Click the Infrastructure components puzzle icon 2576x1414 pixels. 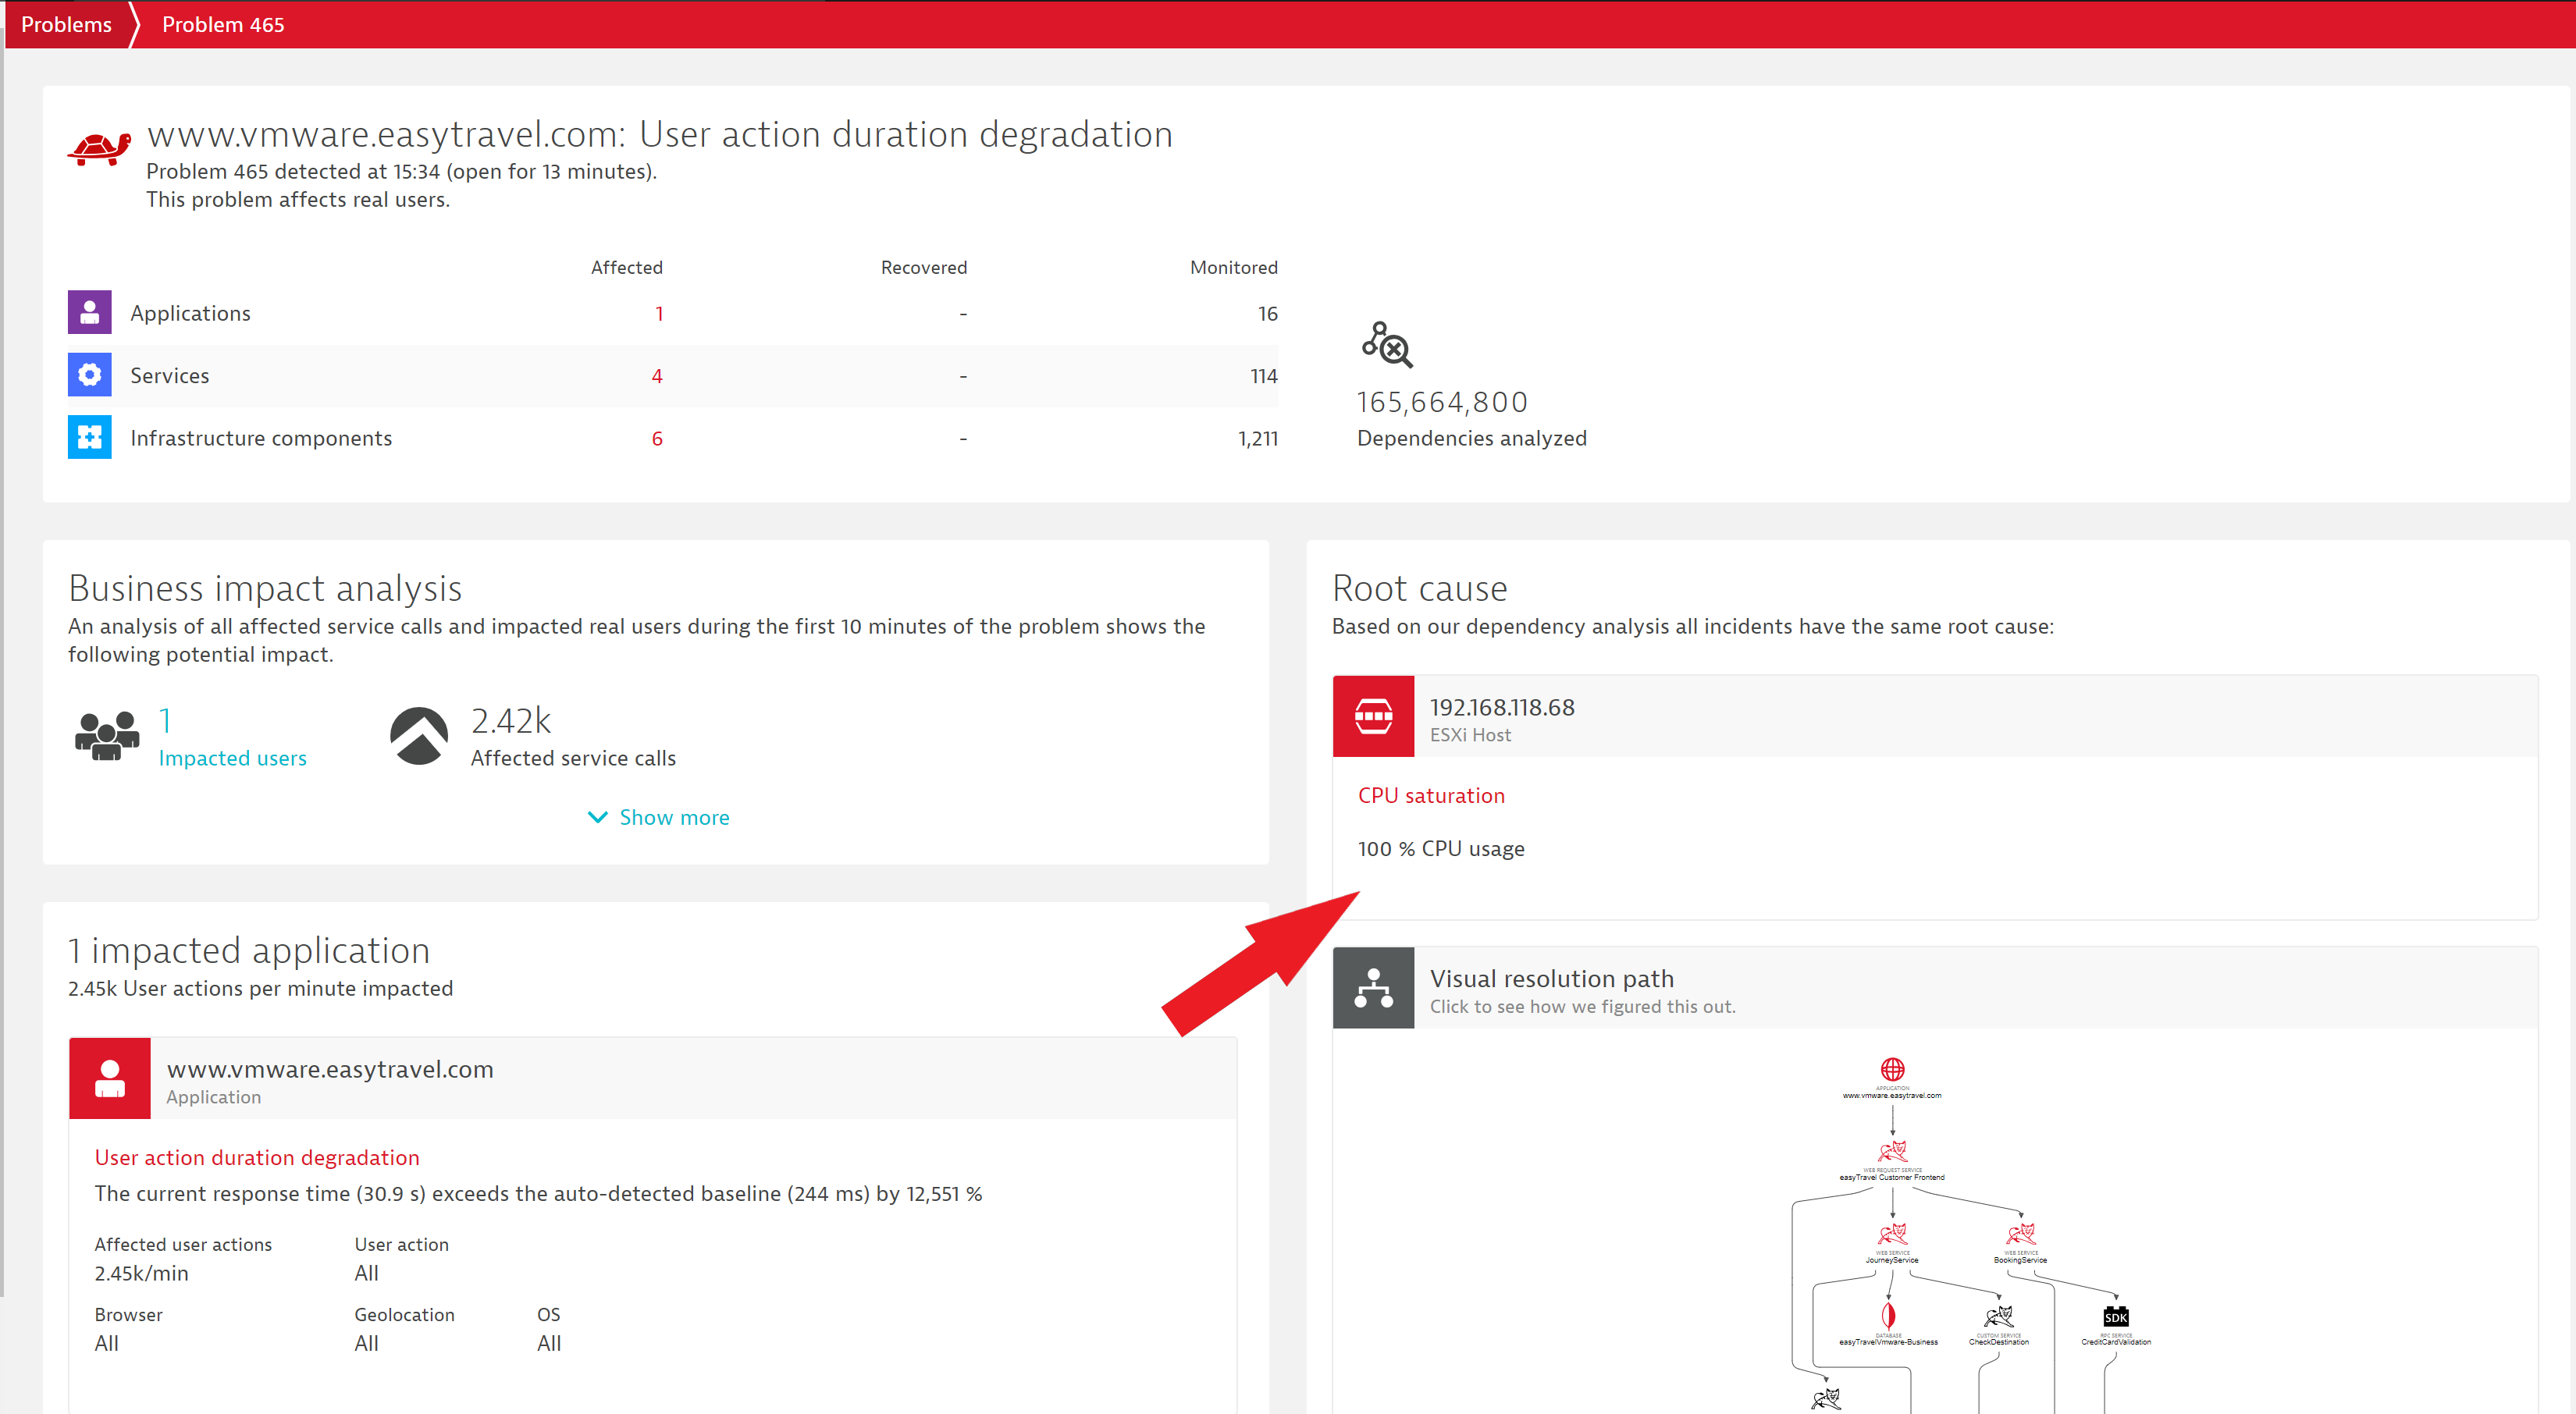(90, 437)
